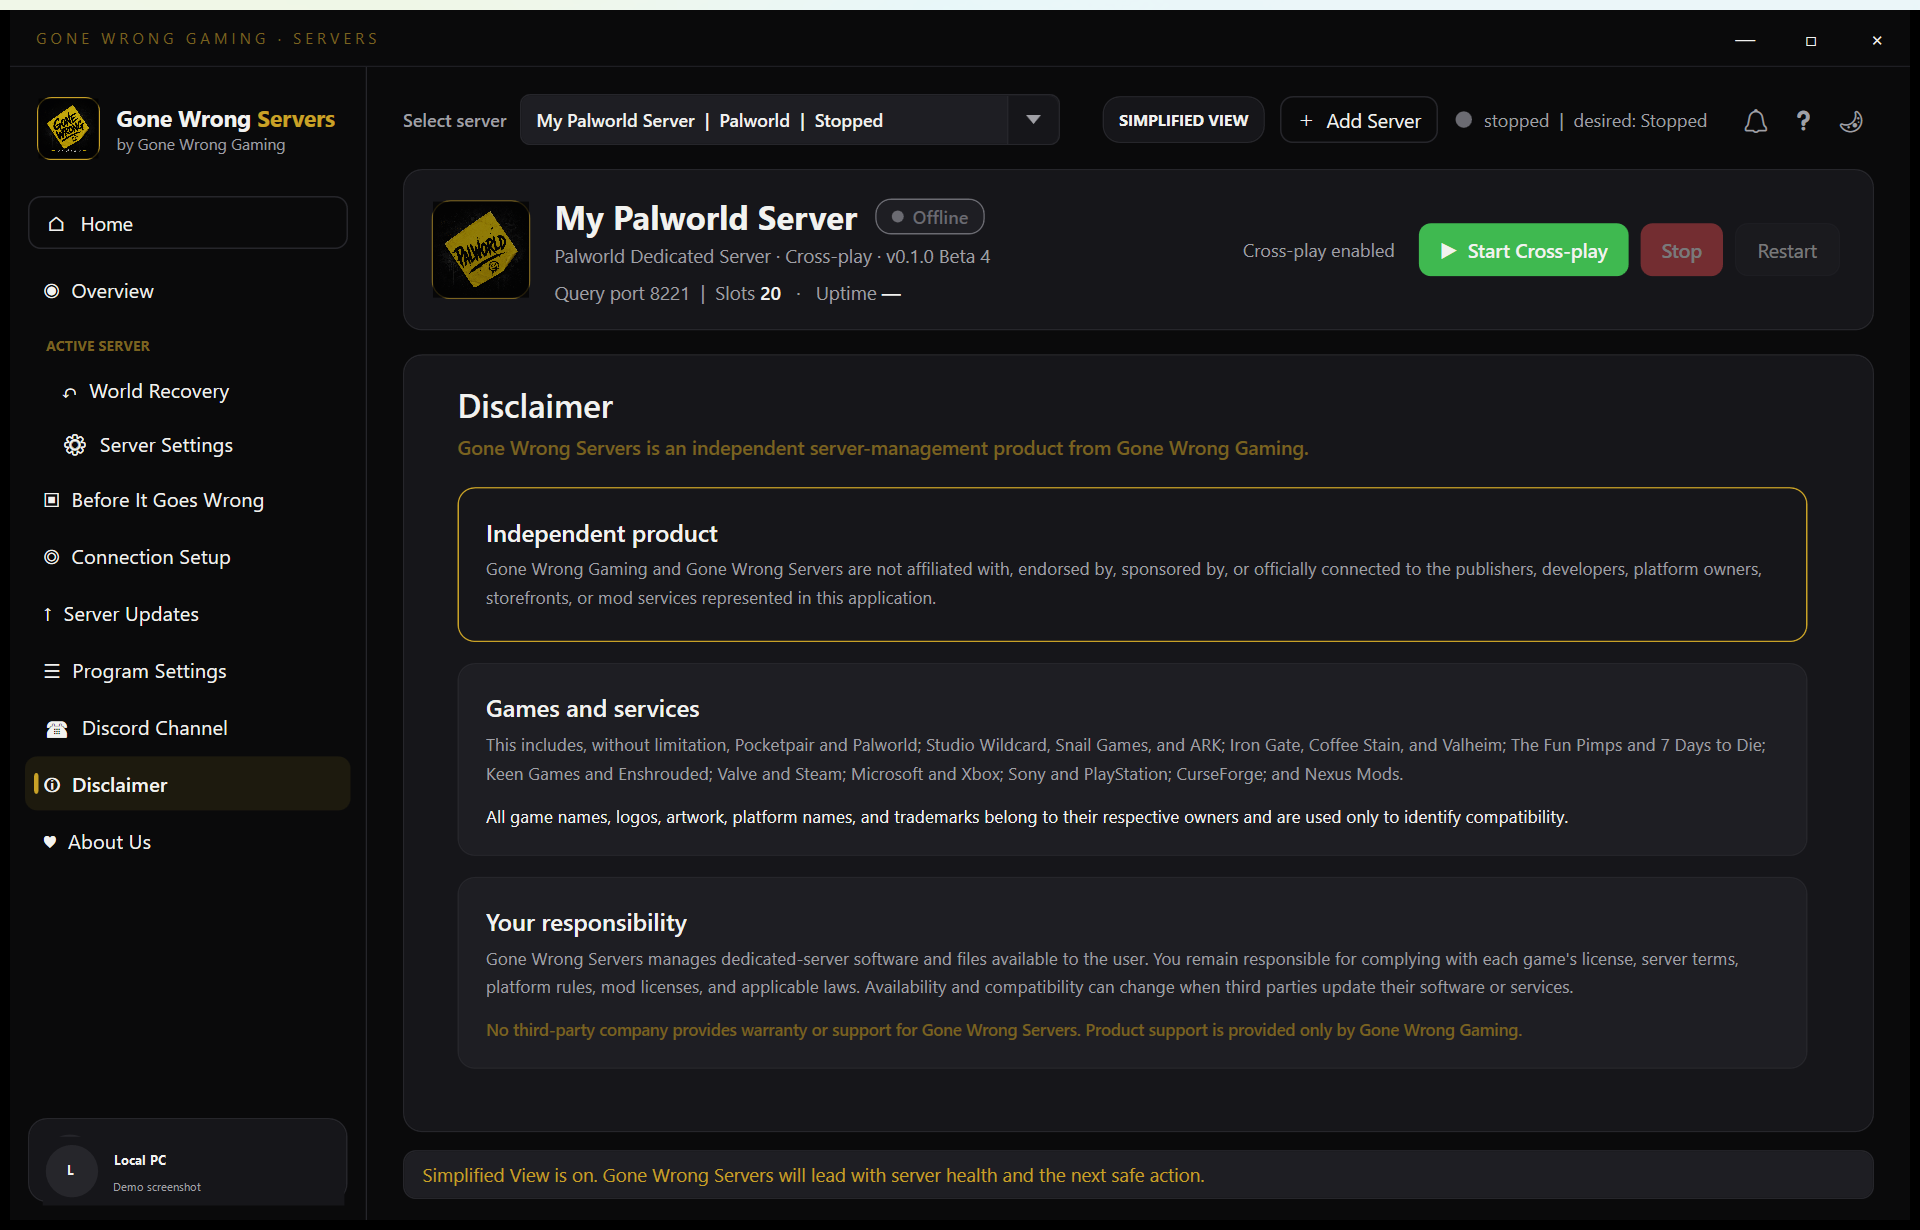Click the Discord Channel phone icon
Viewport: 1920px width, 1230px height.
point(57,729)
